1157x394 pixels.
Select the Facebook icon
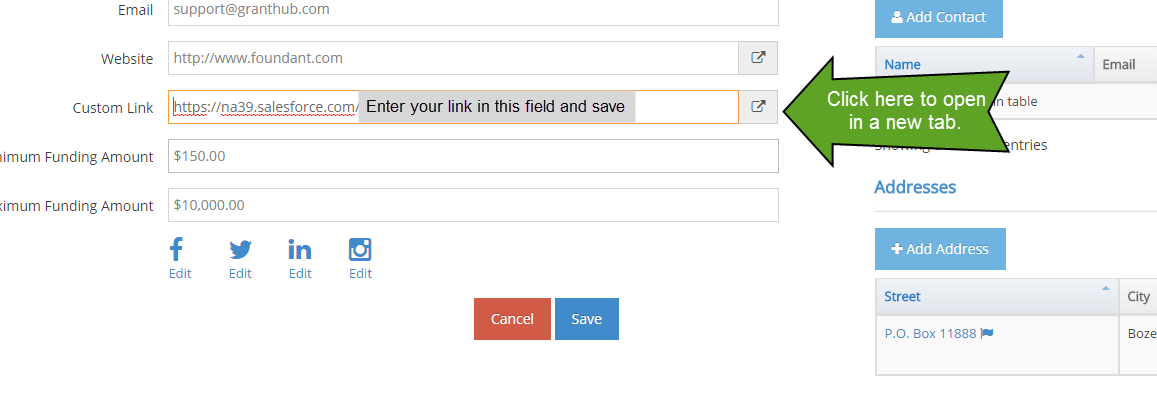(x=176, y=249)
